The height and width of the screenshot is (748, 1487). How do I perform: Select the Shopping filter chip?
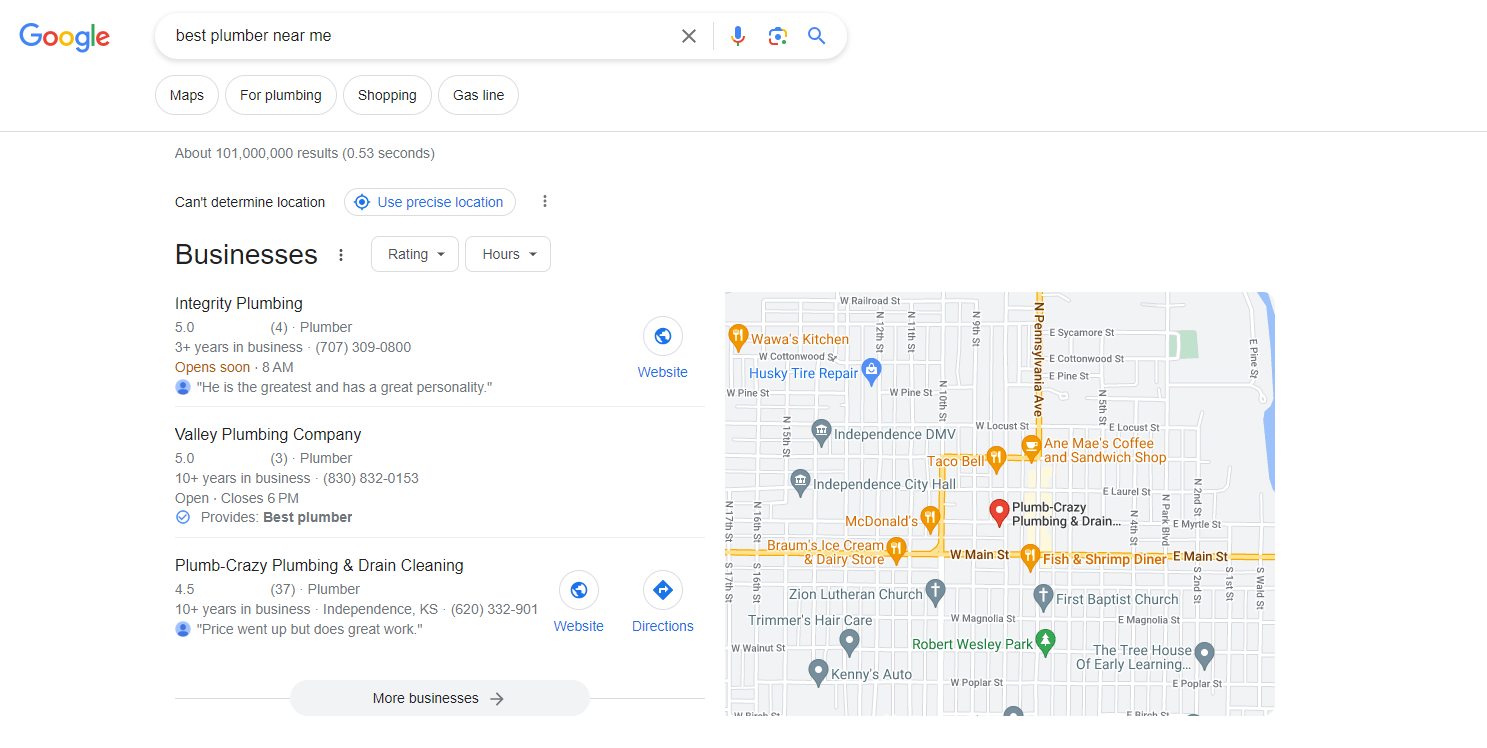tap(387, 95)
